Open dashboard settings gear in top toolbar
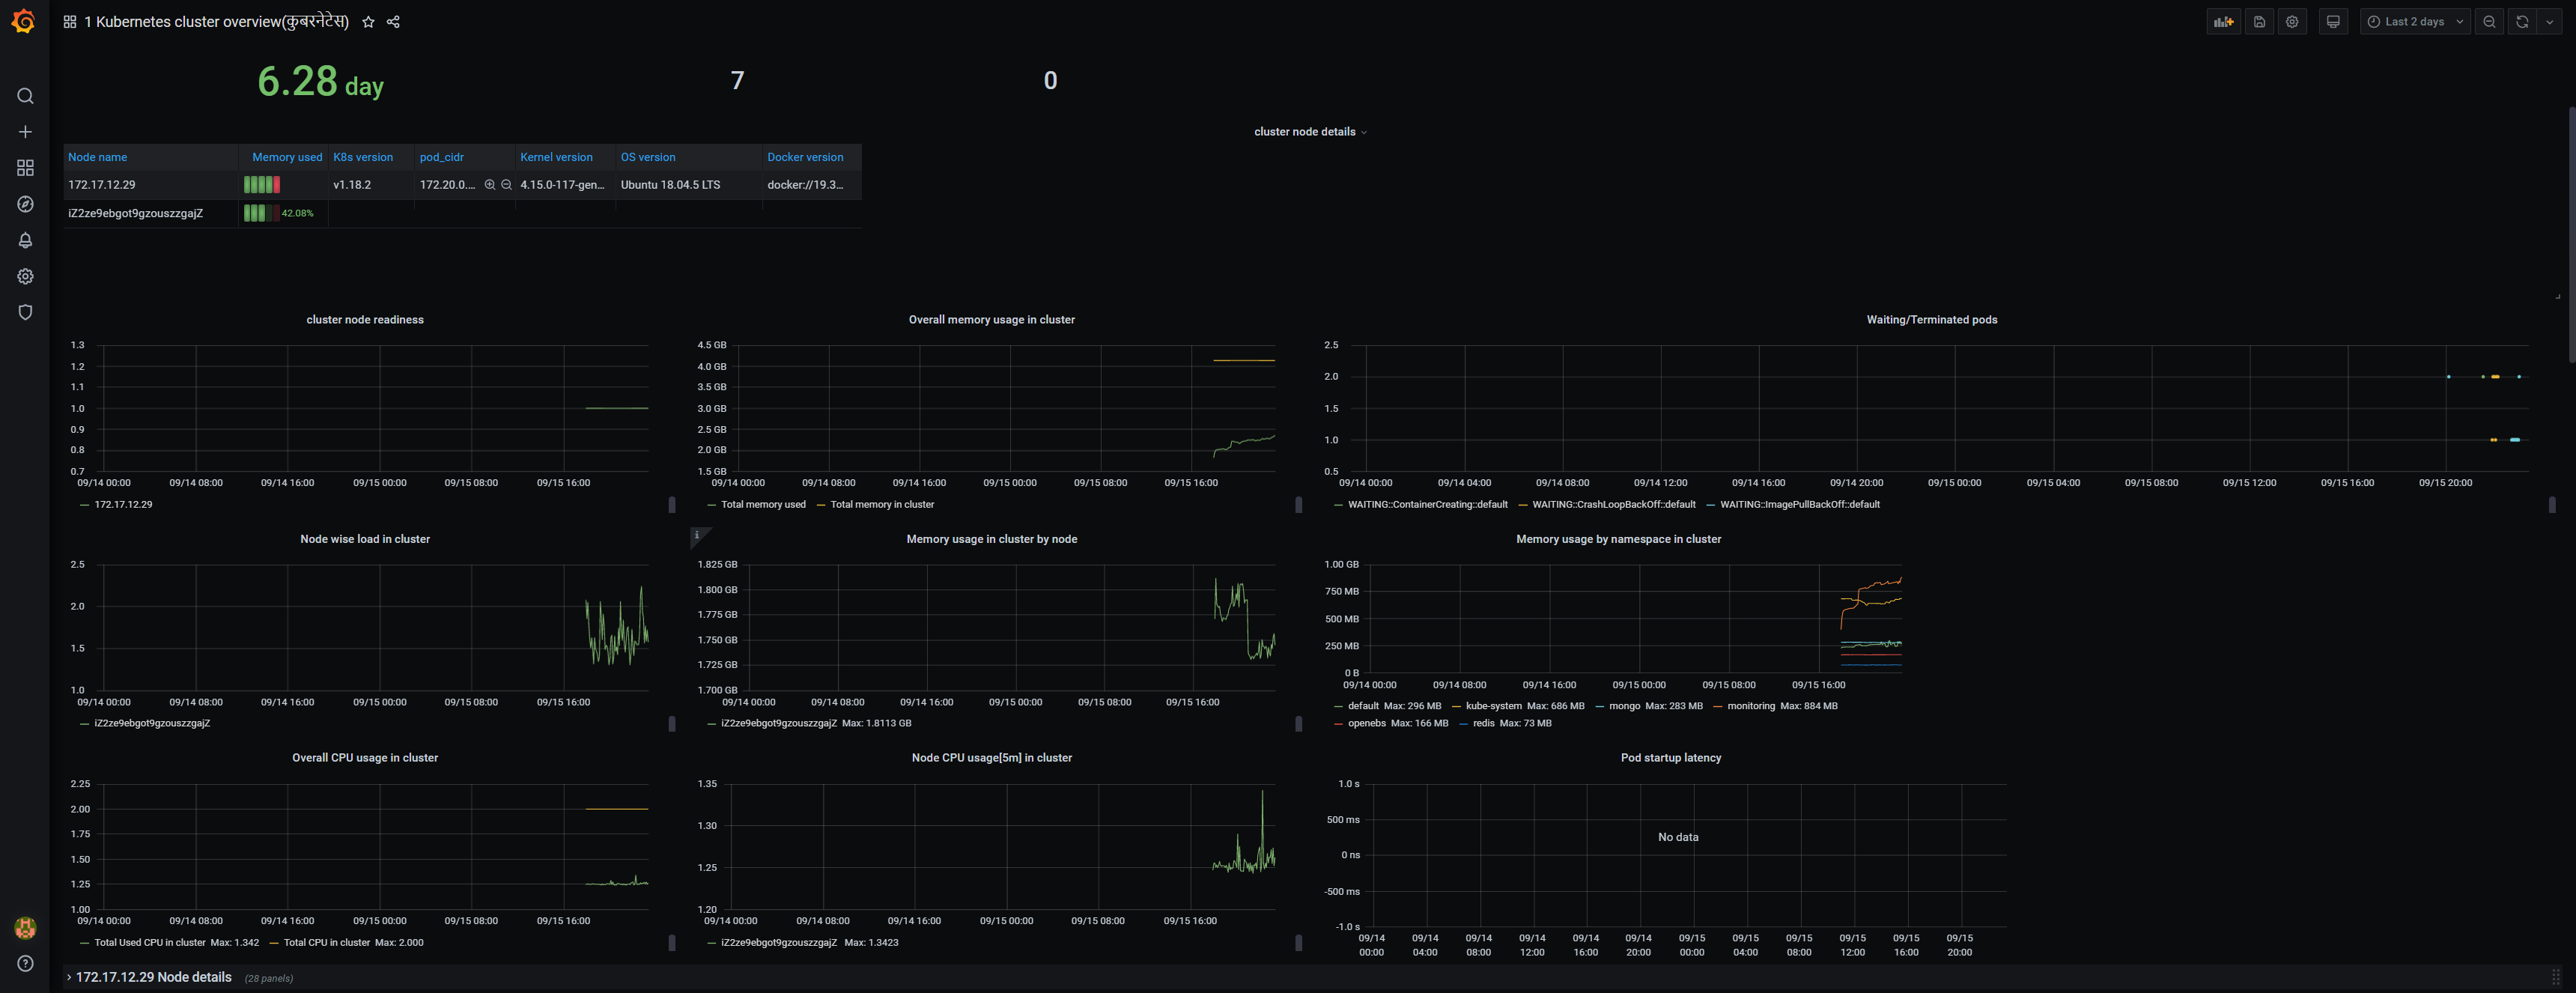2576x993 pixels. 2292,22
